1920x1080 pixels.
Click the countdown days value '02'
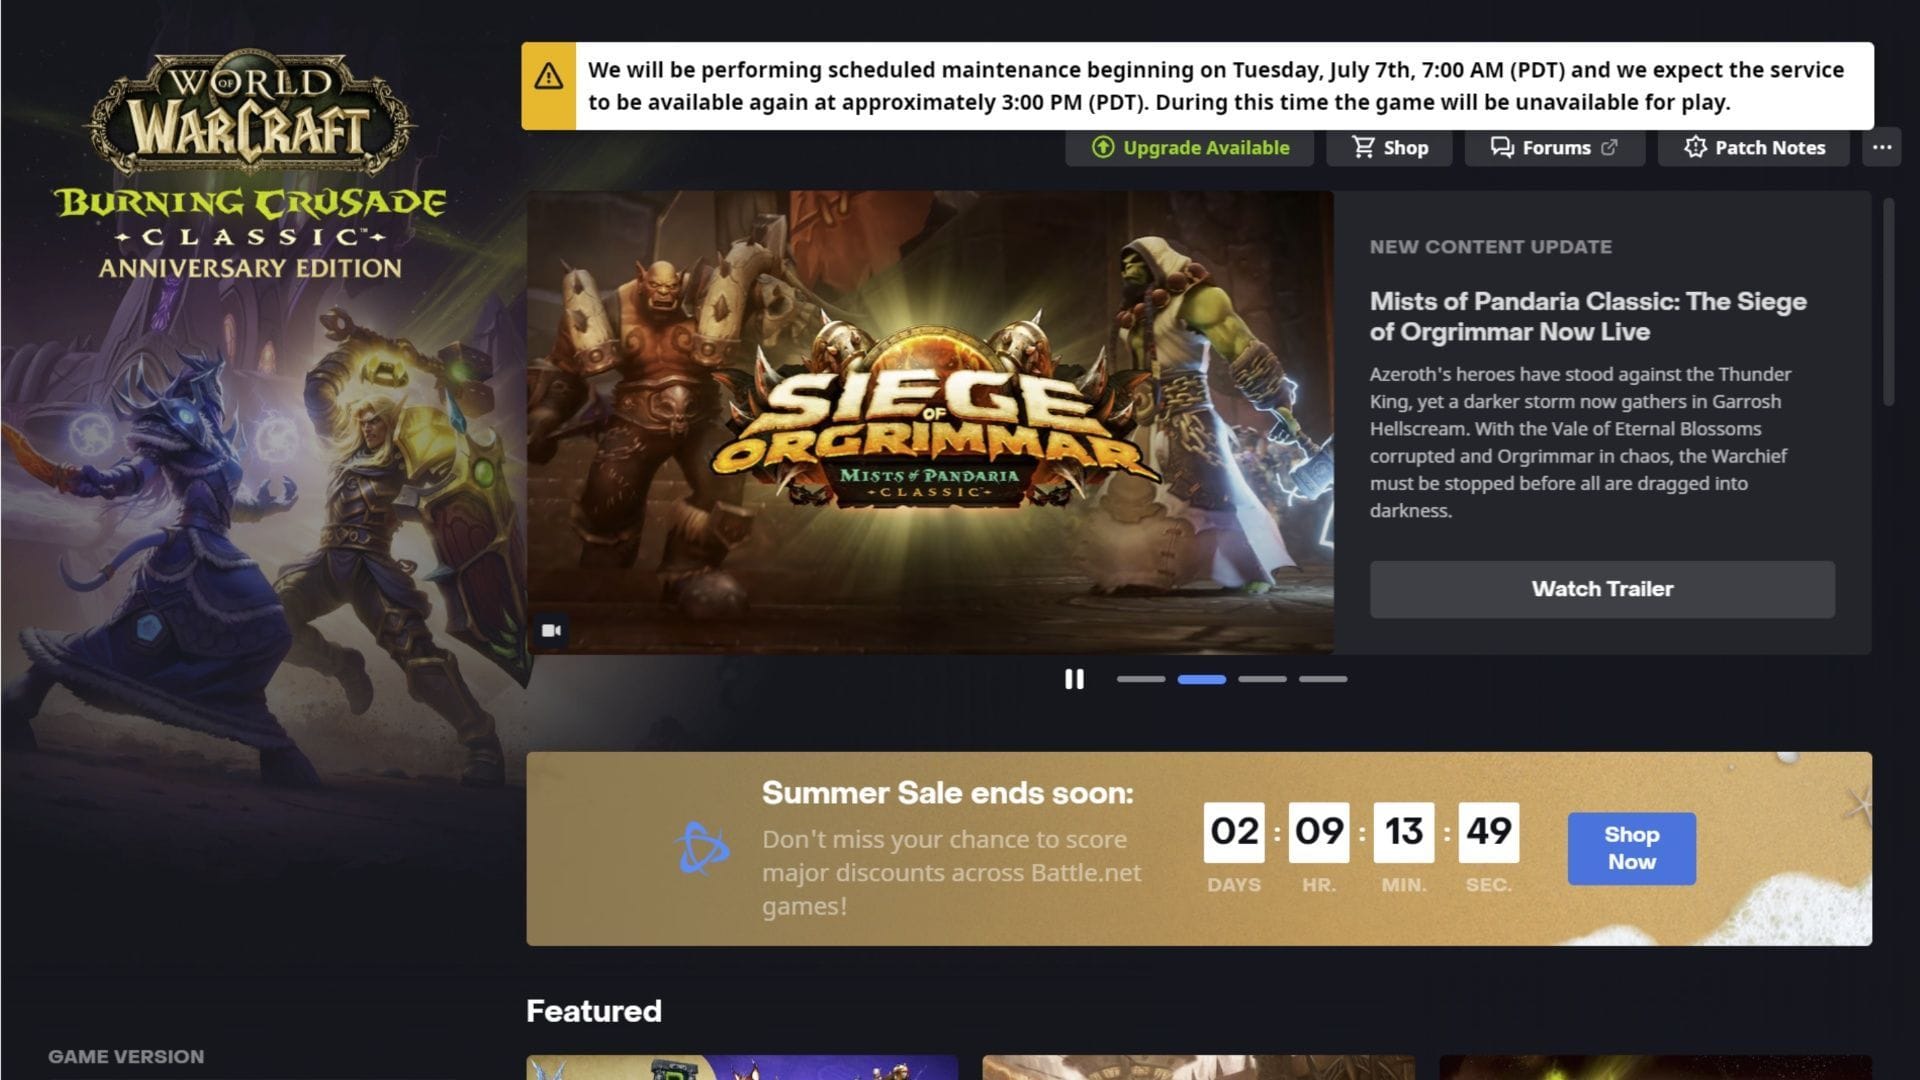coord(1234,832)
